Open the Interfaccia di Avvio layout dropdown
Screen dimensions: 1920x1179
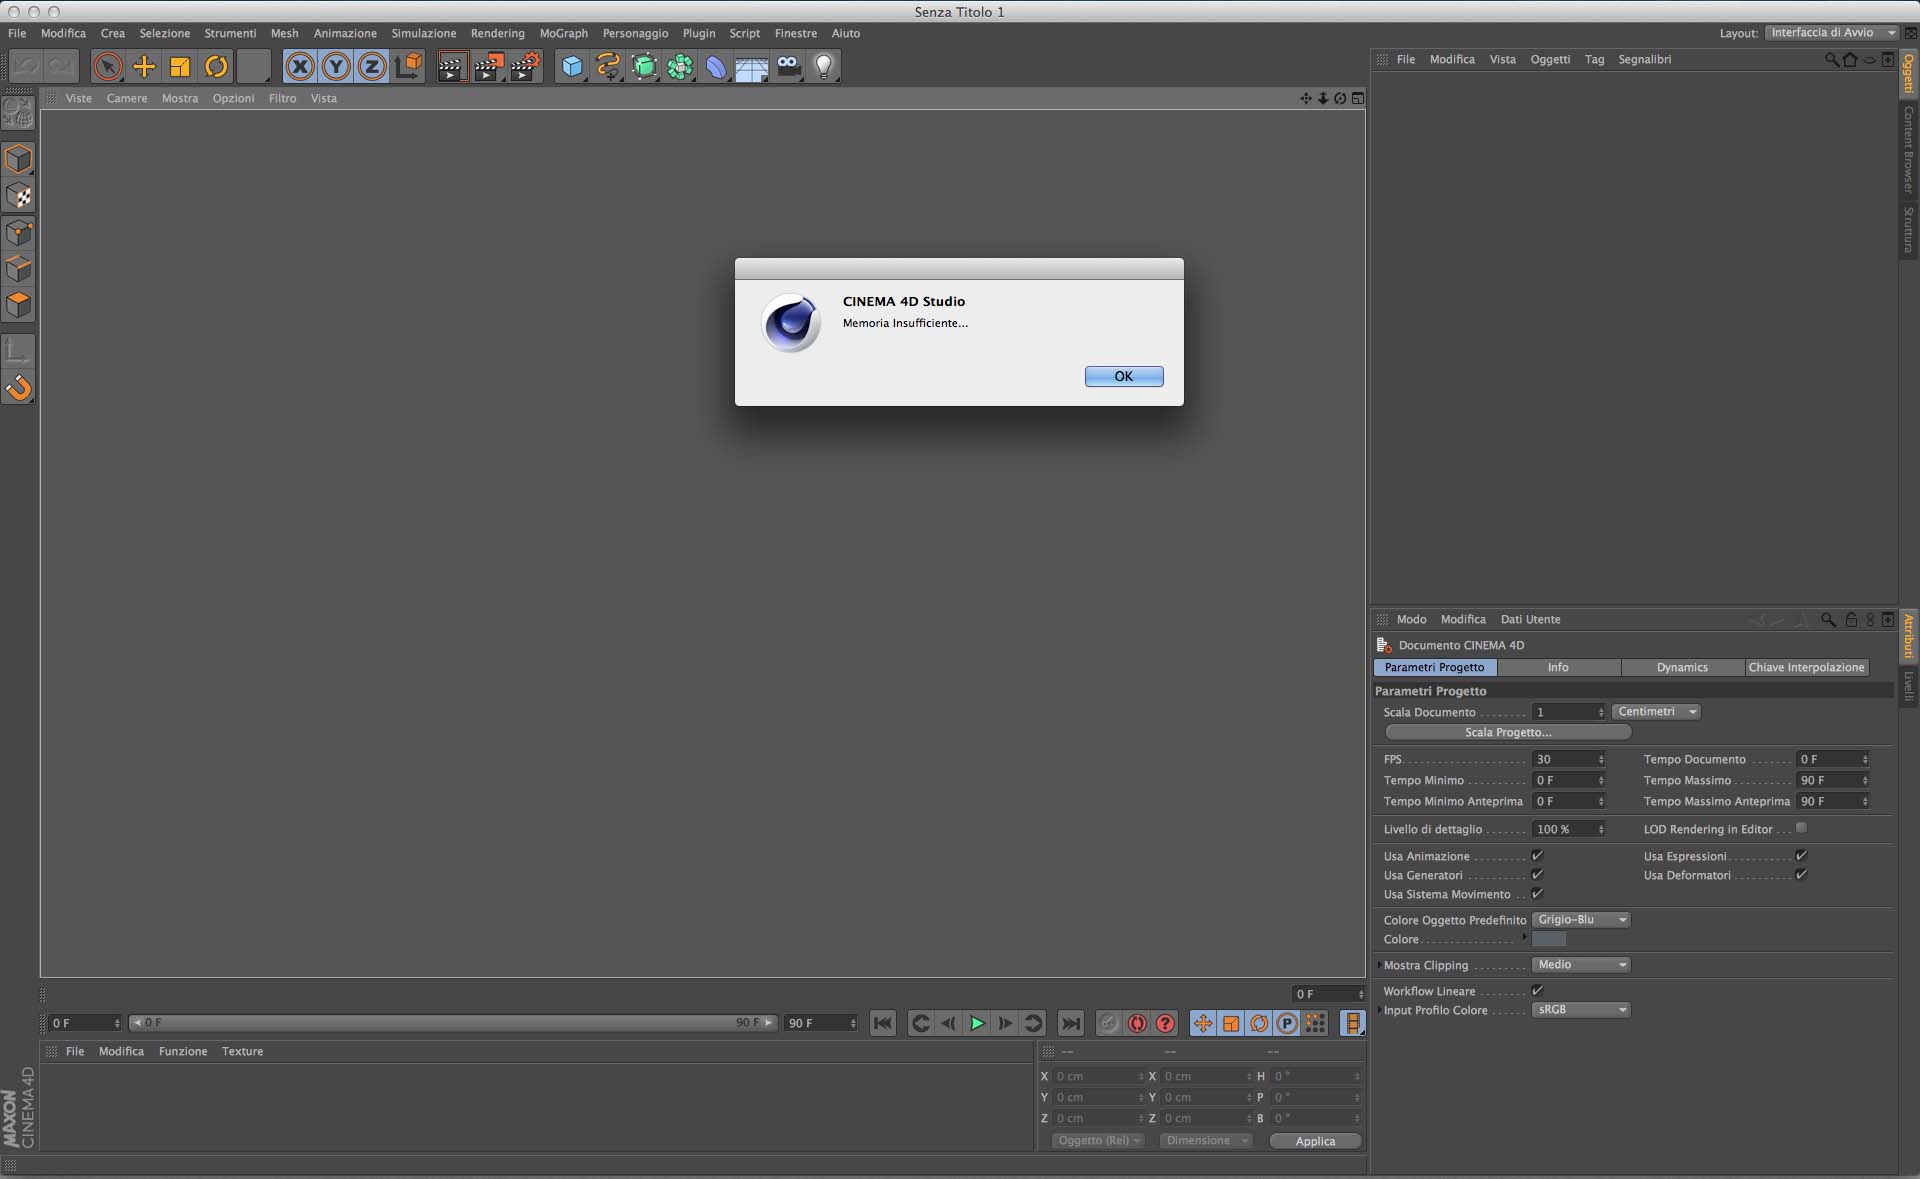click(1830, 33)
